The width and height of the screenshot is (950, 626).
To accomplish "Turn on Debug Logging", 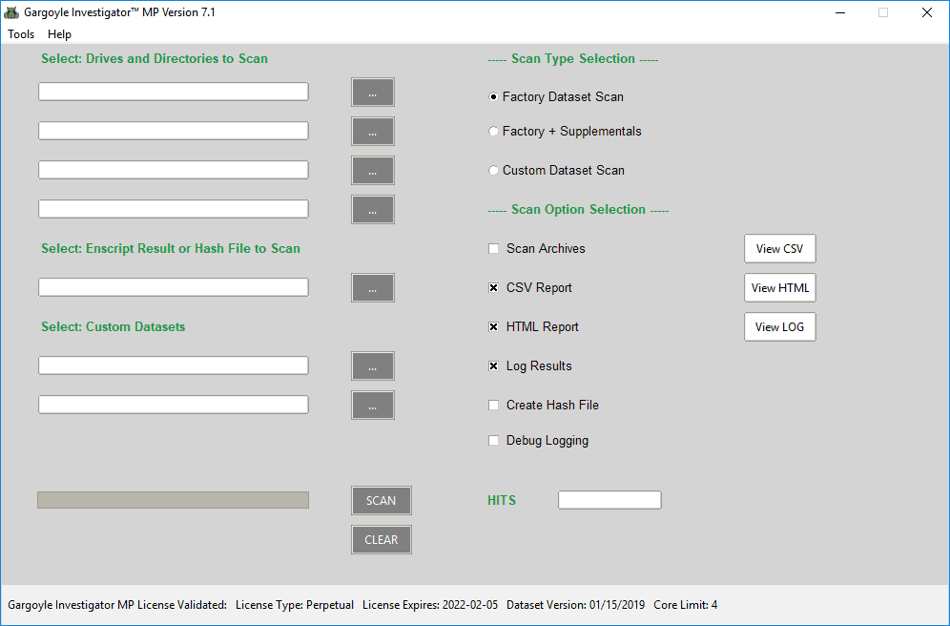I will pyautogui.click(x=494, y=441).
